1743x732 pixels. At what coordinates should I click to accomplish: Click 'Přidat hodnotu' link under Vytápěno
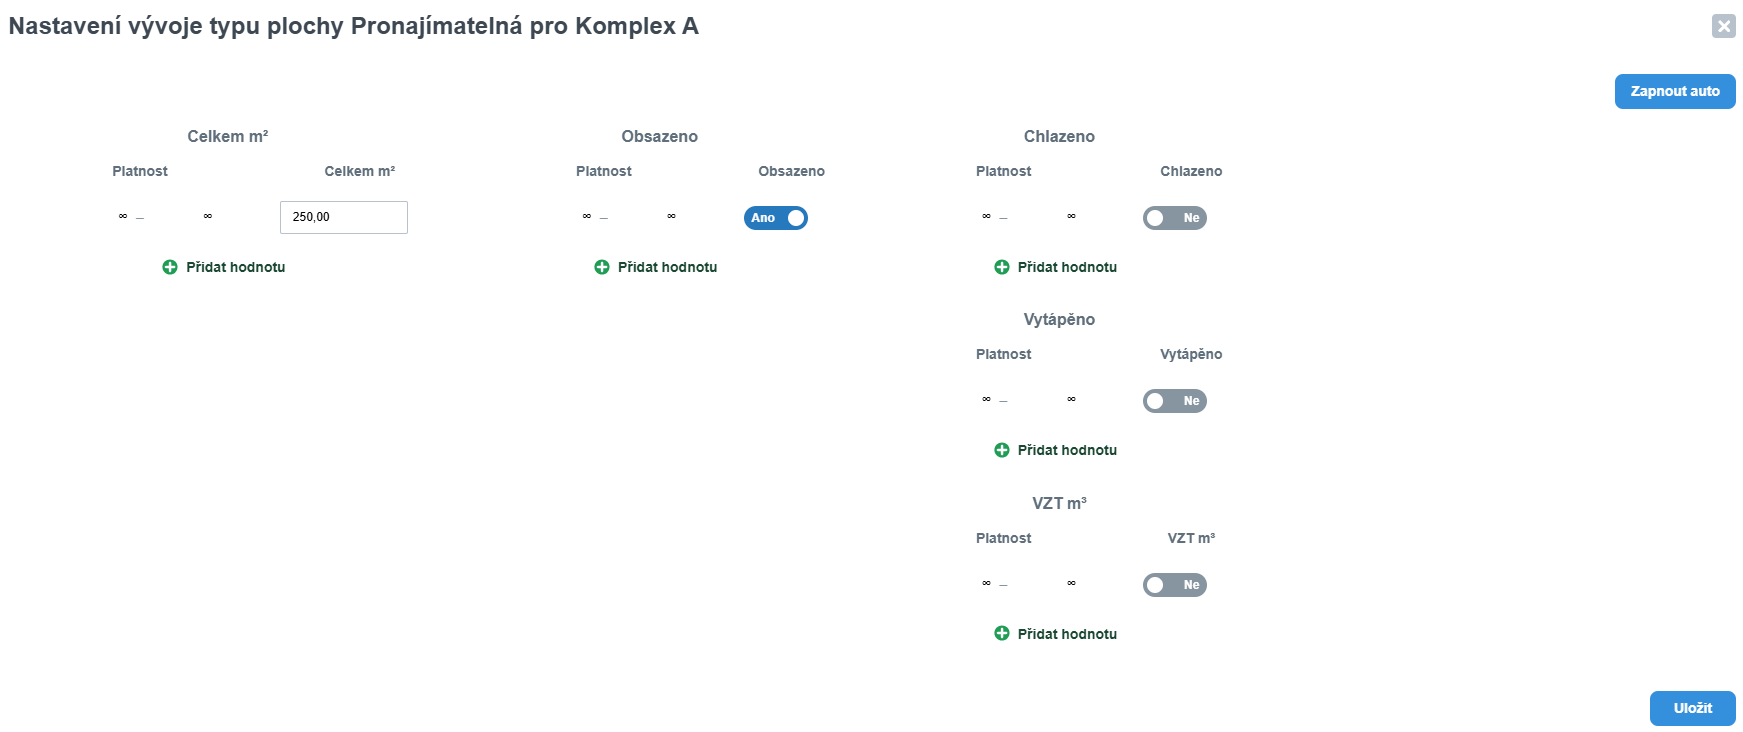coord(1067,450)
